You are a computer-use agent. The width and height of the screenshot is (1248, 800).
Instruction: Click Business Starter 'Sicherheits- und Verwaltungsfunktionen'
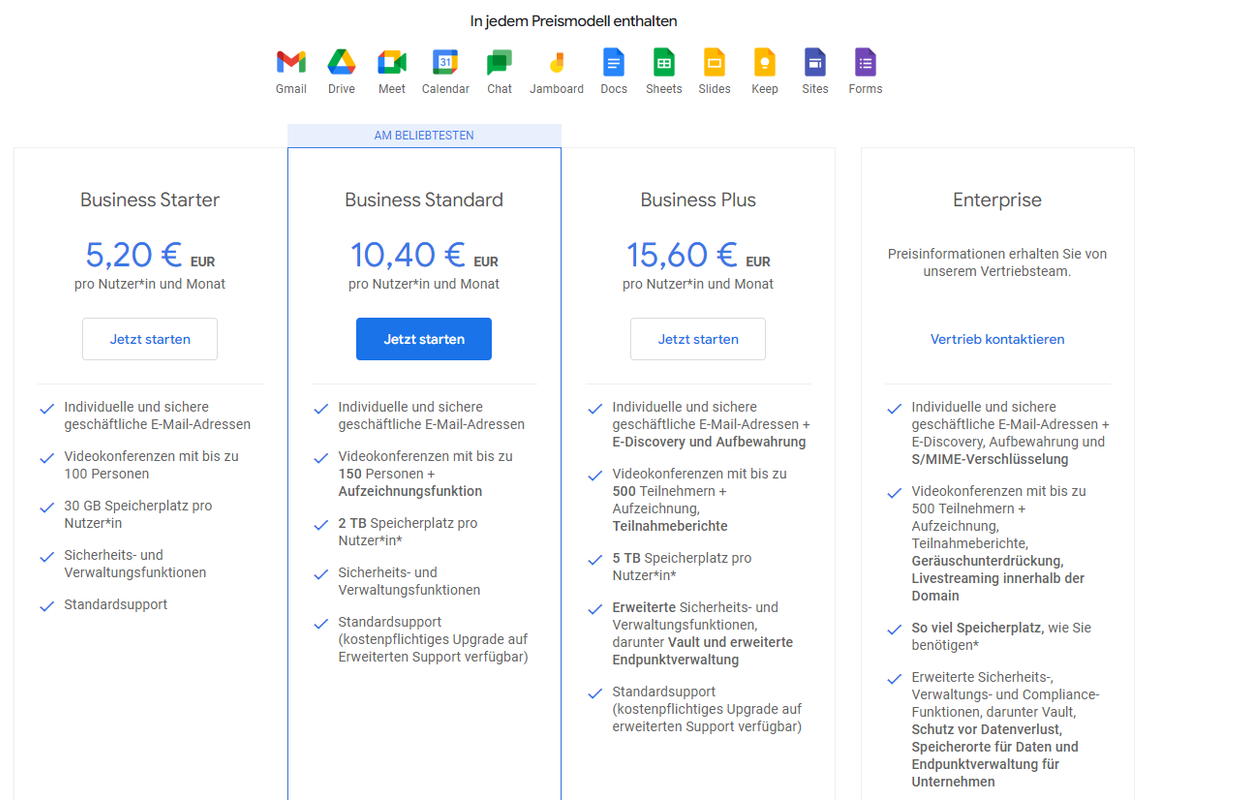pos(135,564)
